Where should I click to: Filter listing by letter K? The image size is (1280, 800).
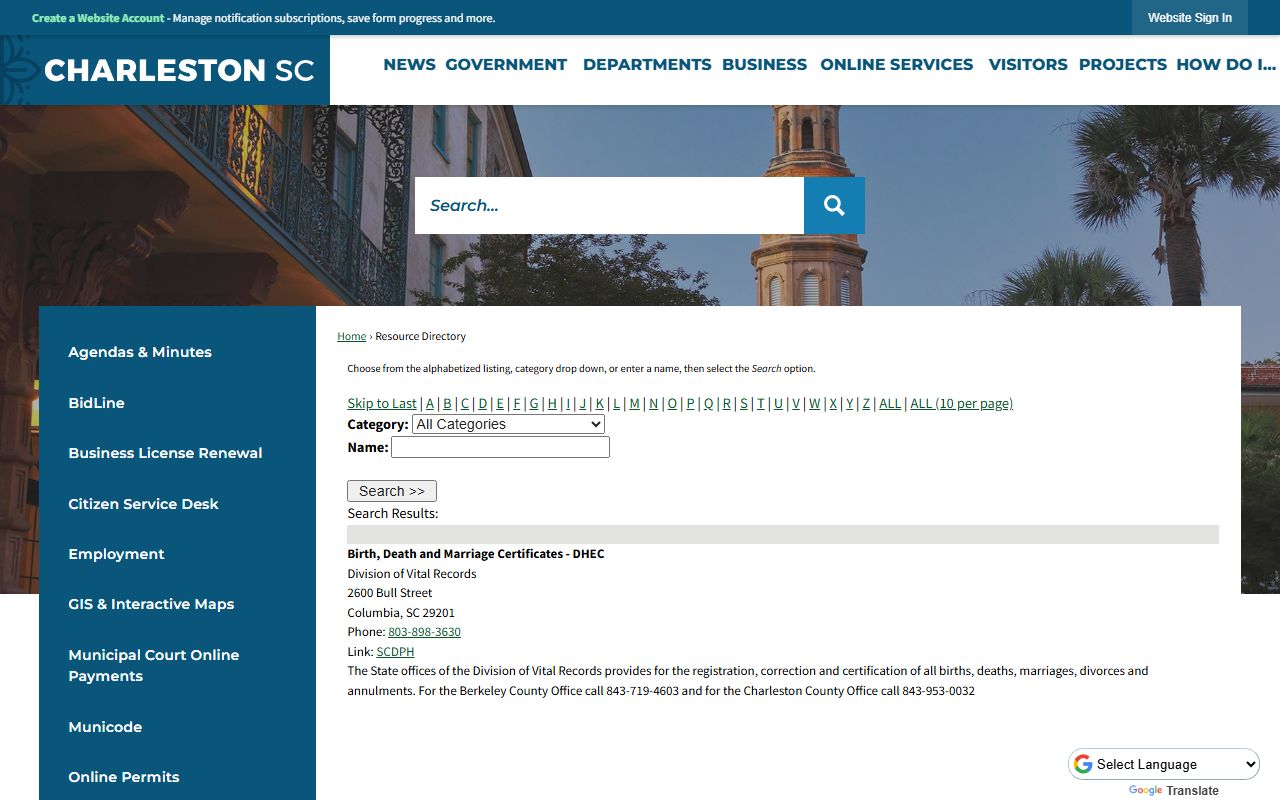[x=600, y=403]
